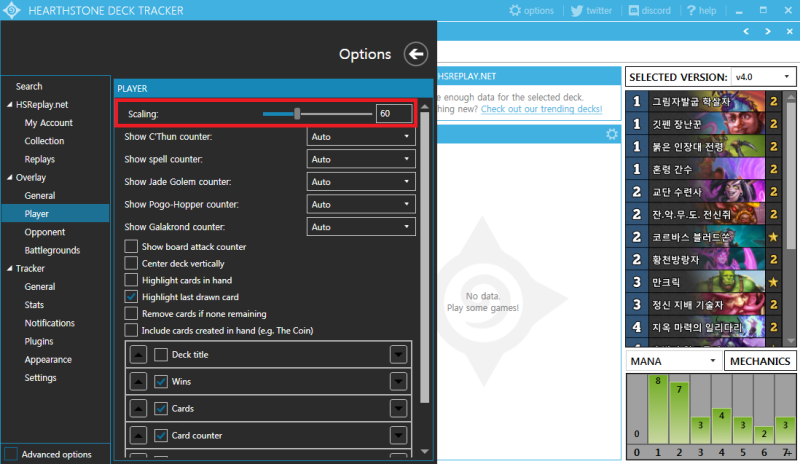This screenshot has height=464, width=800.
Task: Close the deck panel with X icon
Action: point(790,32)
